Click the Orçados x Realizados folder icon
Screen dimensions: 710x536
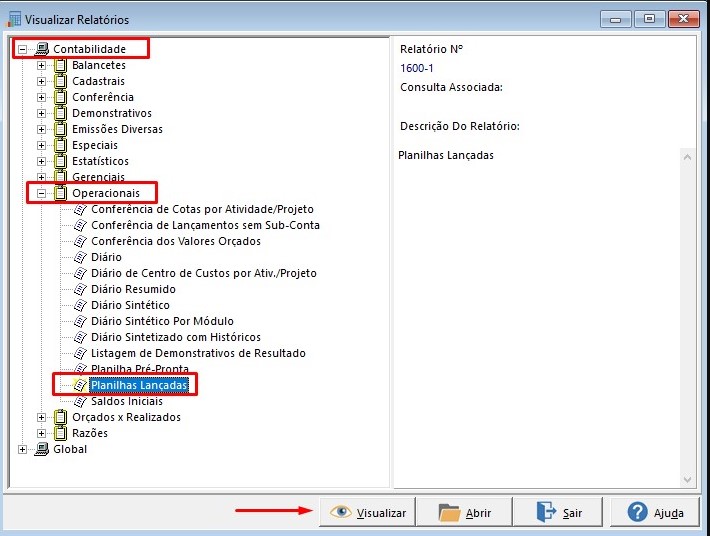[x=61, y=417]
